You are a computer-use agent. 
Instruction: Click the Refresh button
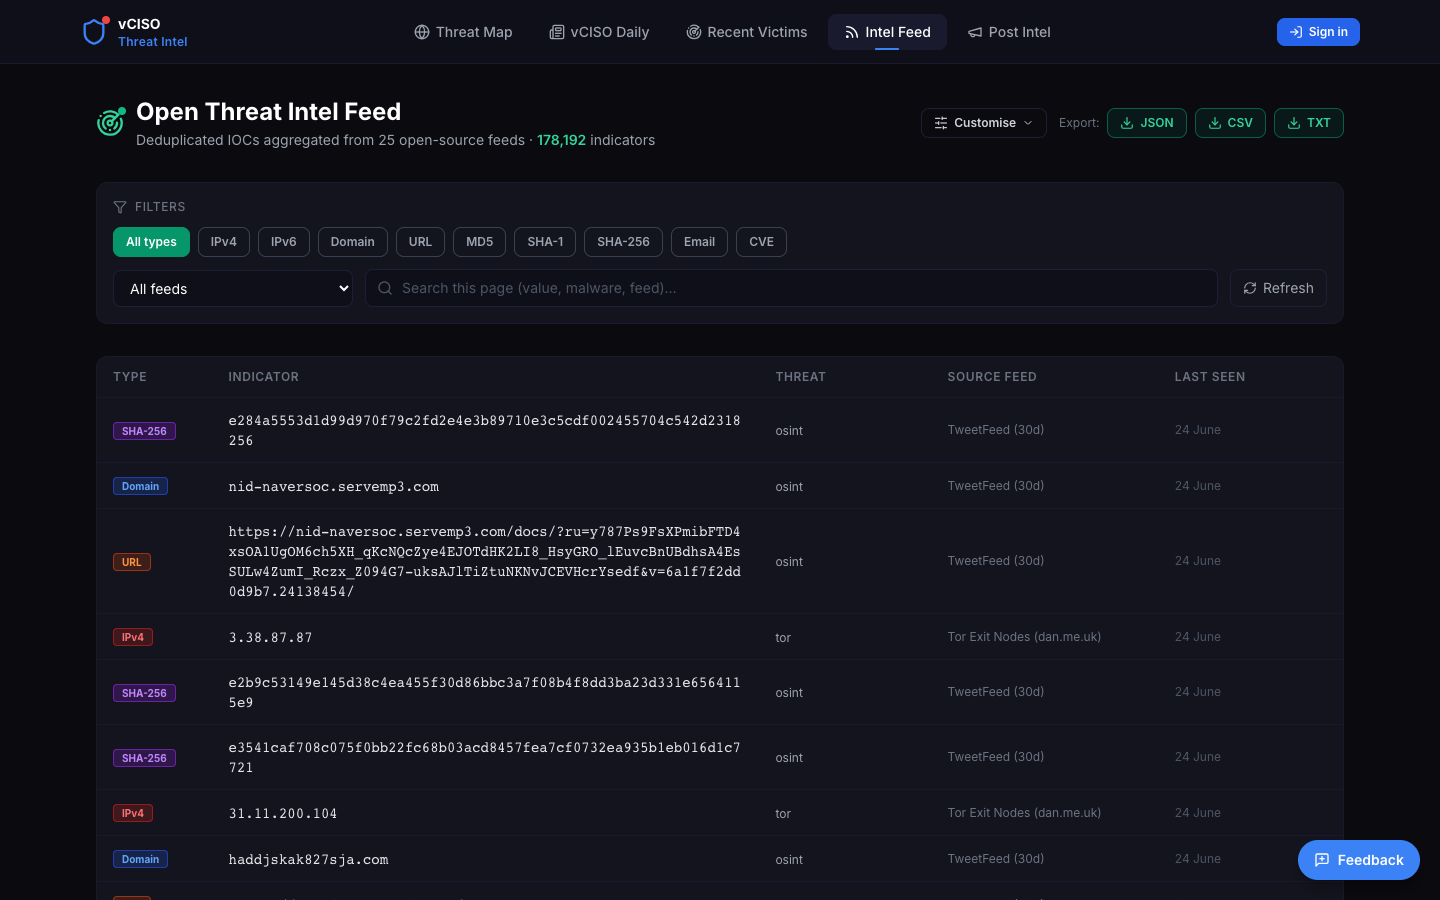(x=1278, y=288)
